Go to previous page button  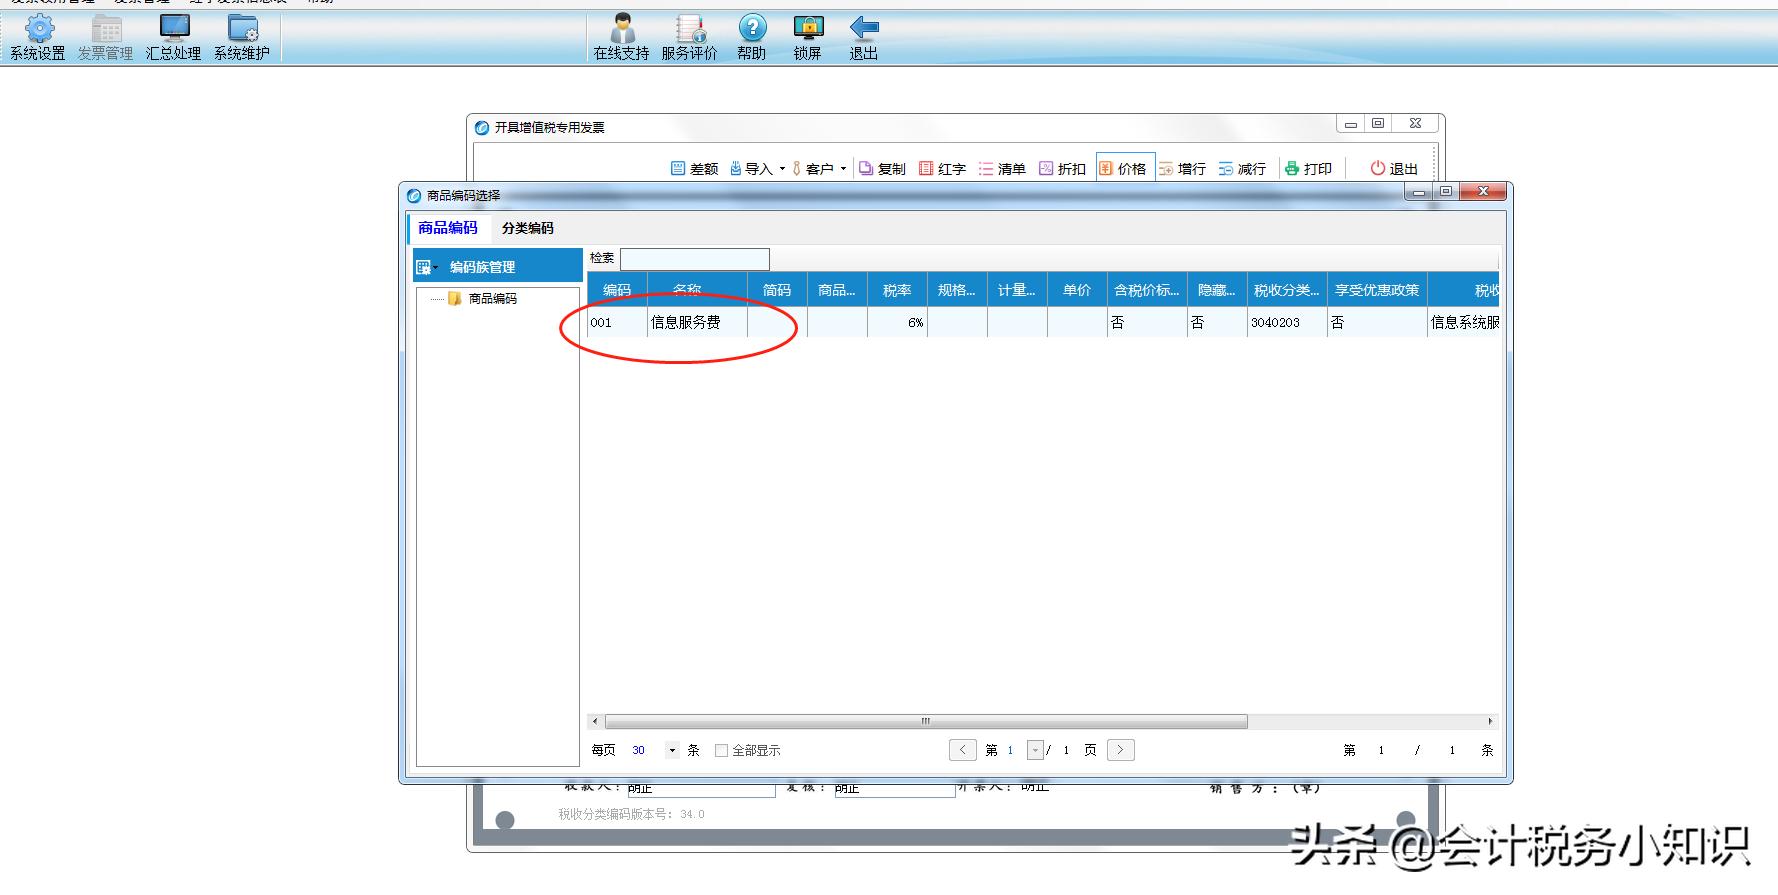[962, 750]
